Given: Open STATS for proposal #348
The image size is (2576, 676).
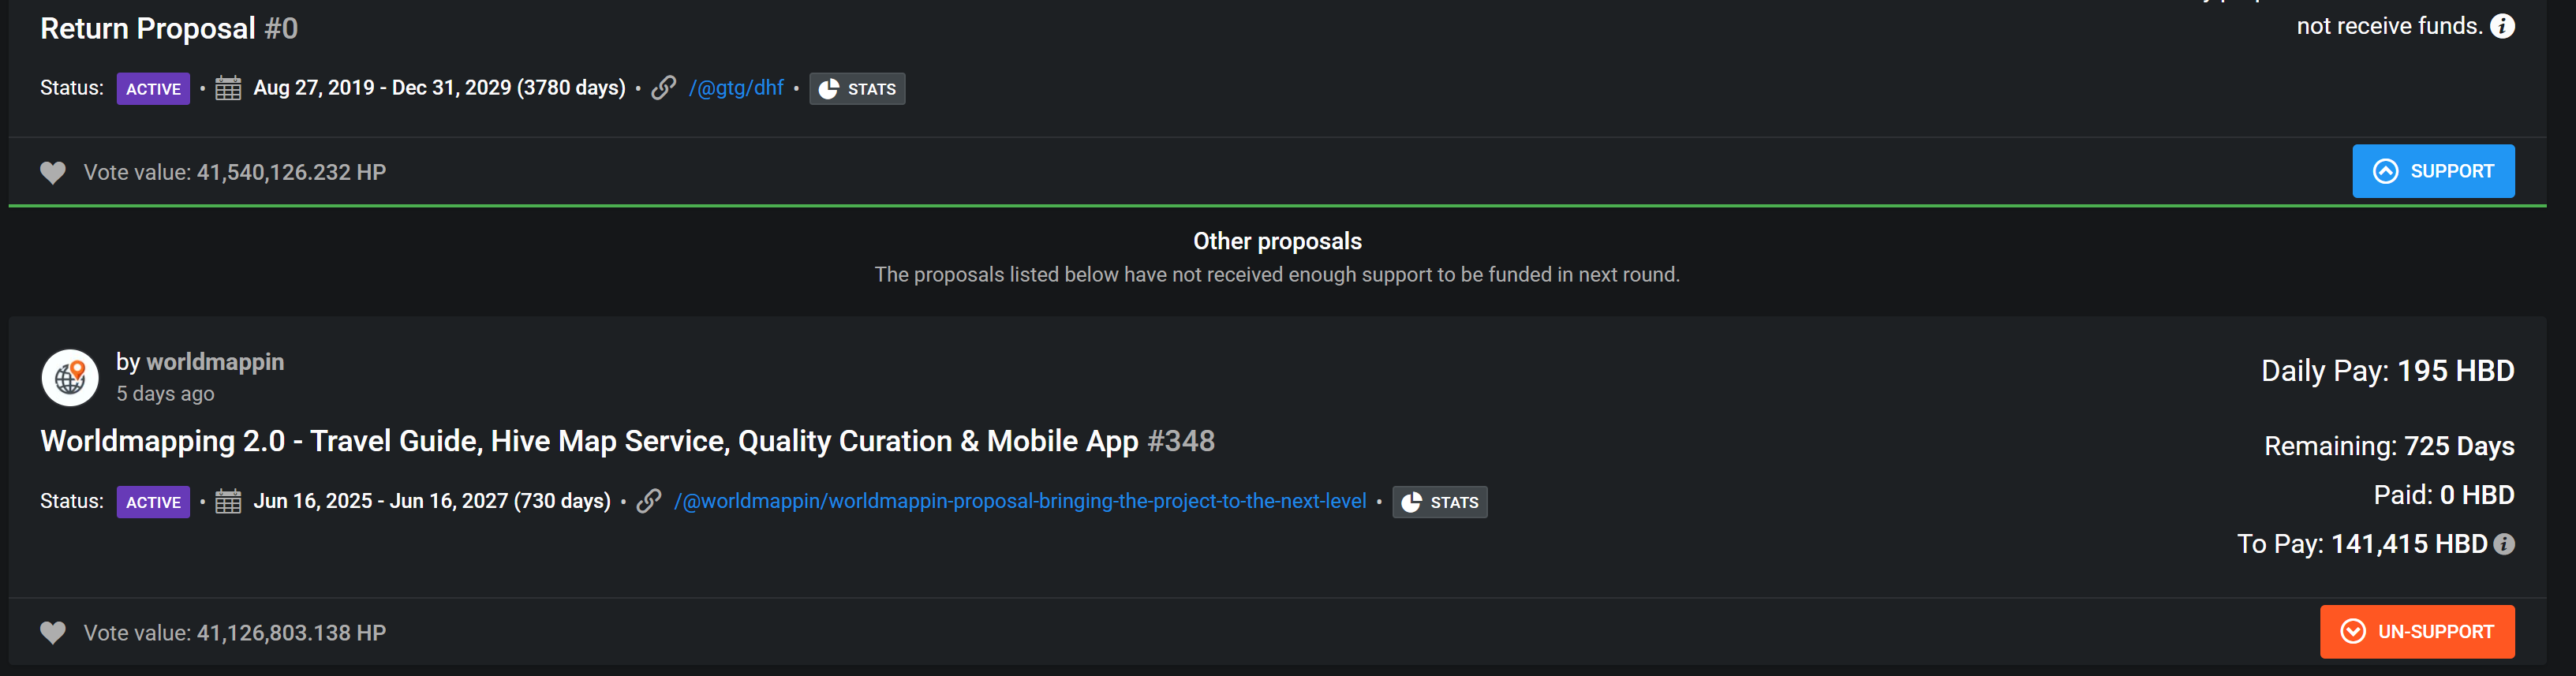Looking at the screenshot, I should tap(1439, 502).
